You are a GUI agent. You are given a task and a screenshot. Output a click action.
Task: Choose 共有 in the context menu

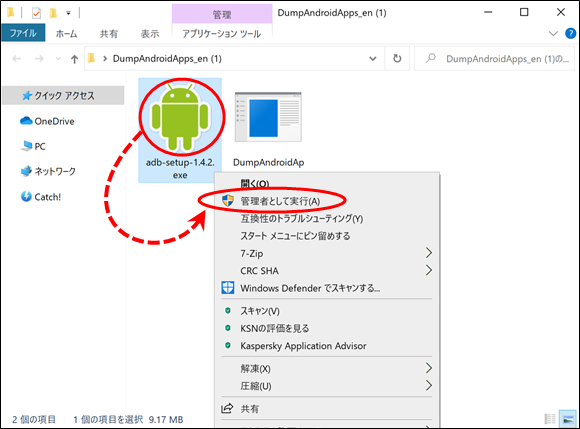(x=327, y=409)
